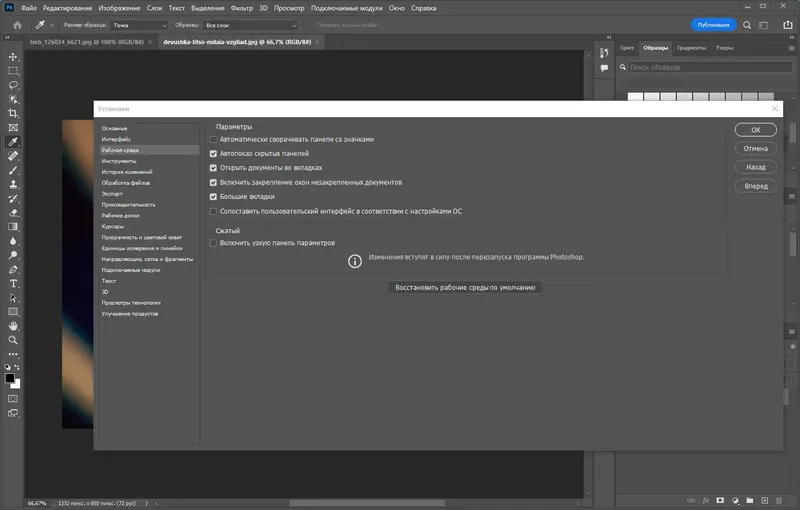Switch to the Цвет panel tab
This screenshot has width=800, height=510.
tap(627, 48)
